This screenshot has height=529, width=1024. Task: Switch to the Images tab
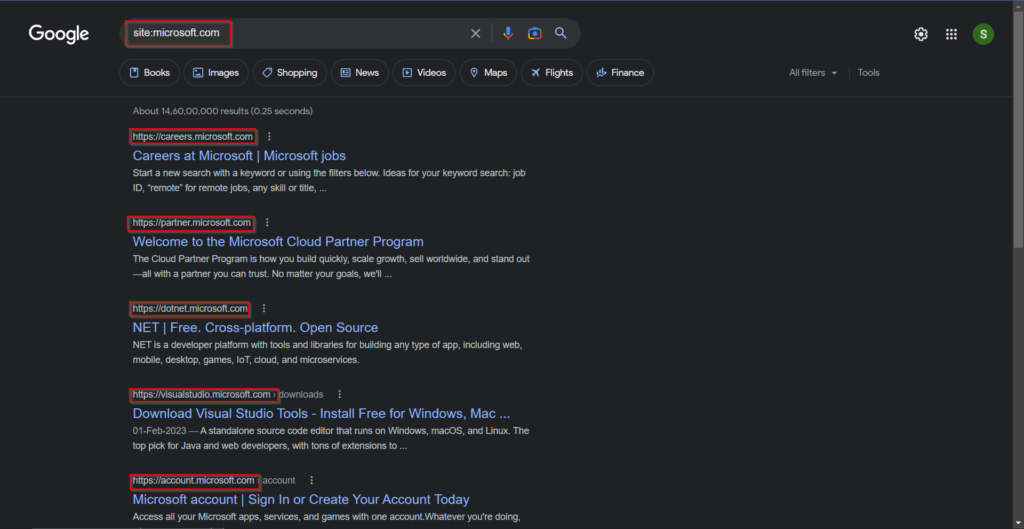point(216,73)
